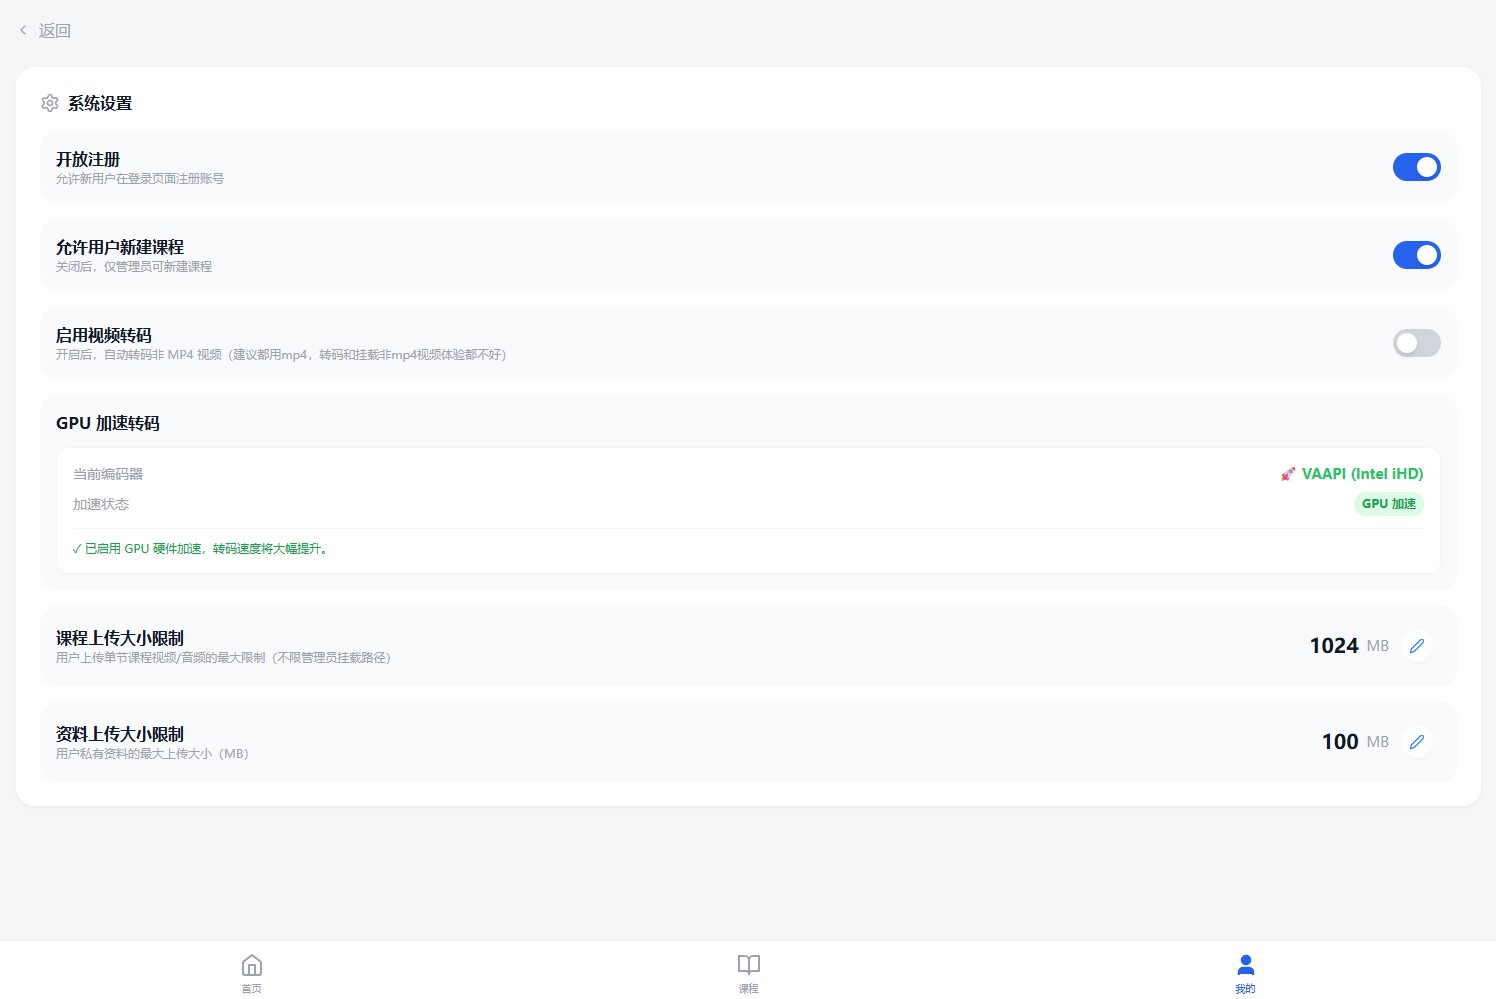Open the 首页 home icon in bottom navigation
1496x999 pixels.
pos(252,965)
